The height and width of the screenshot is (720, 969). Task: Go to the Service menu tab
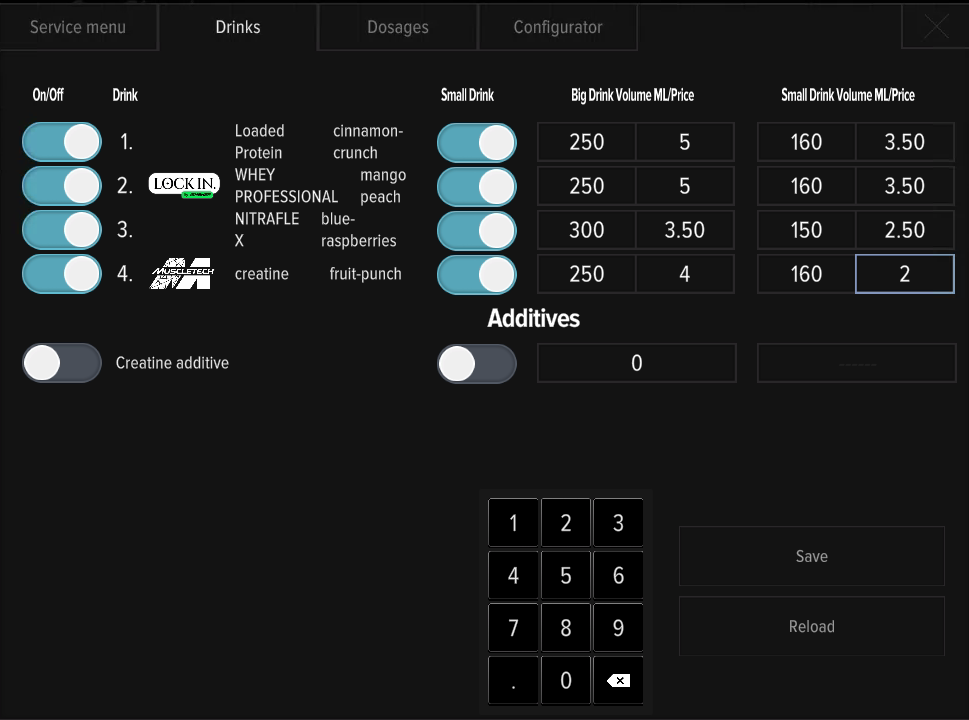pyautogui.click(x=78, y=27)
